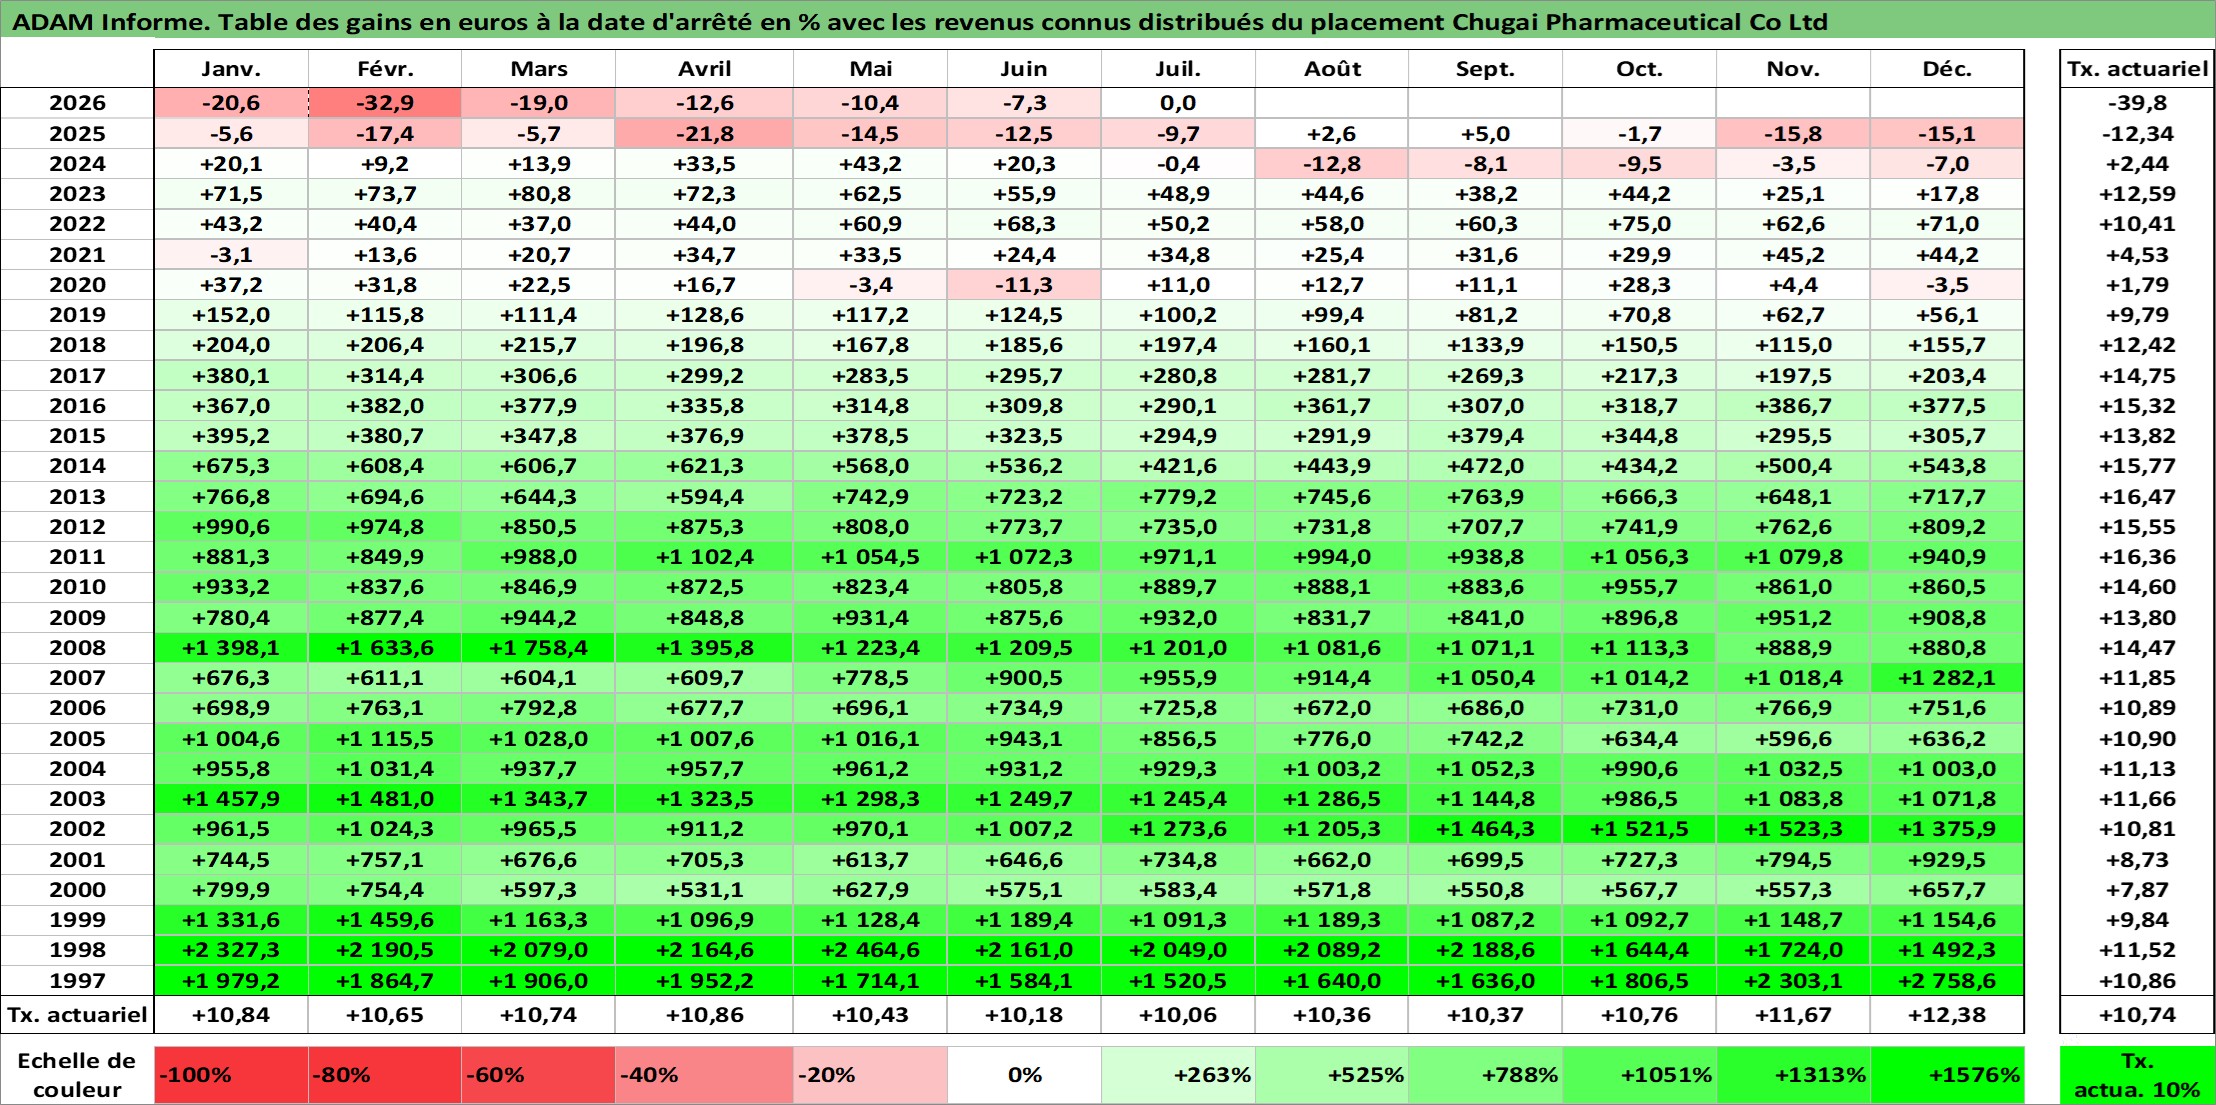Screen dimensions: 2216x1105
Task: Select the +788% legend swatch
Action: pyautogui.click(x=1485, y=1075)
